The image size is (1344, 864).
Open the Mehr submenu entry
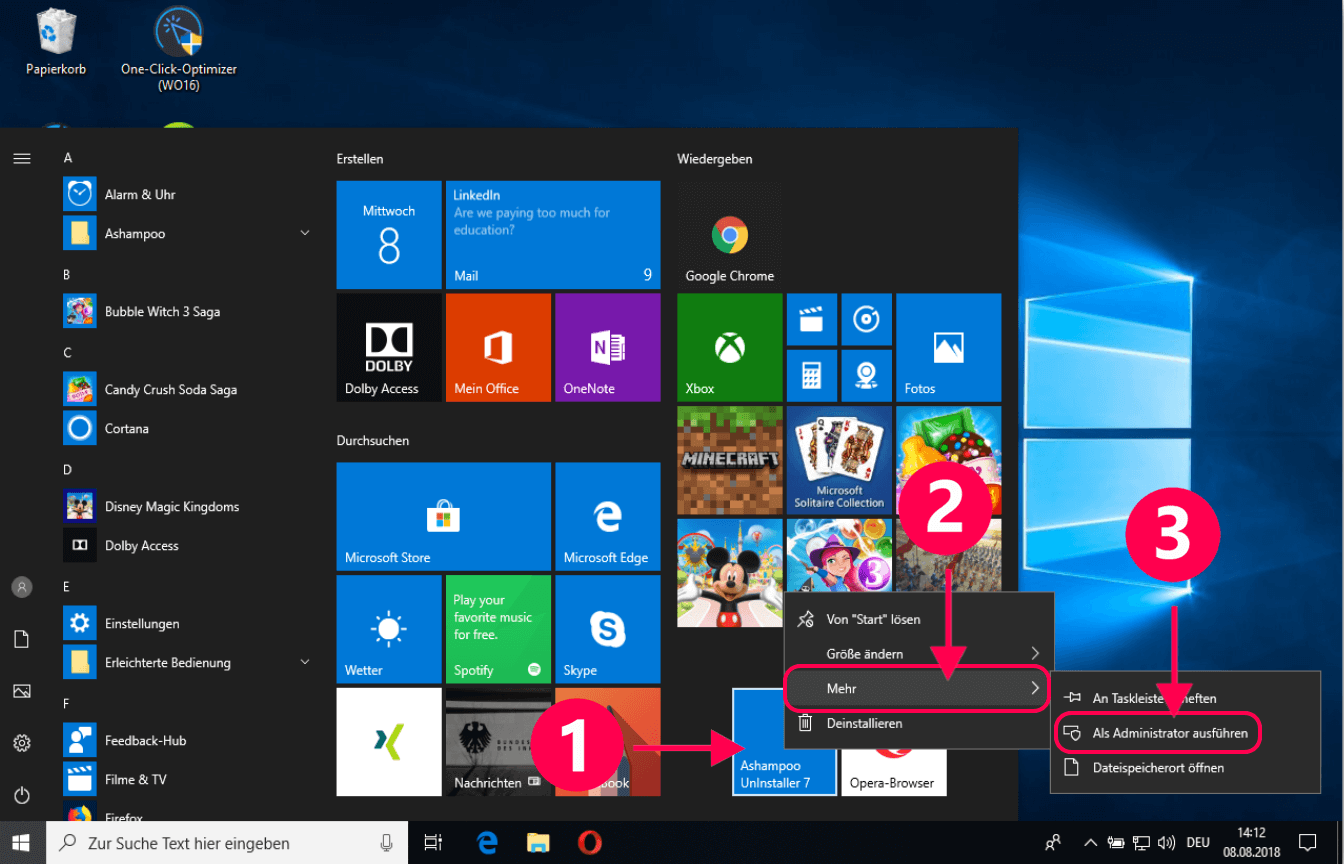(919, 688)
